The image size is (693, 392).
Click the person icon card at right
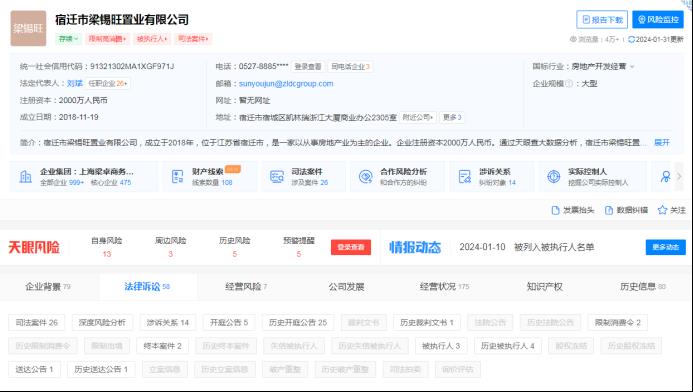pyautogui.click(x=665, y=177)
